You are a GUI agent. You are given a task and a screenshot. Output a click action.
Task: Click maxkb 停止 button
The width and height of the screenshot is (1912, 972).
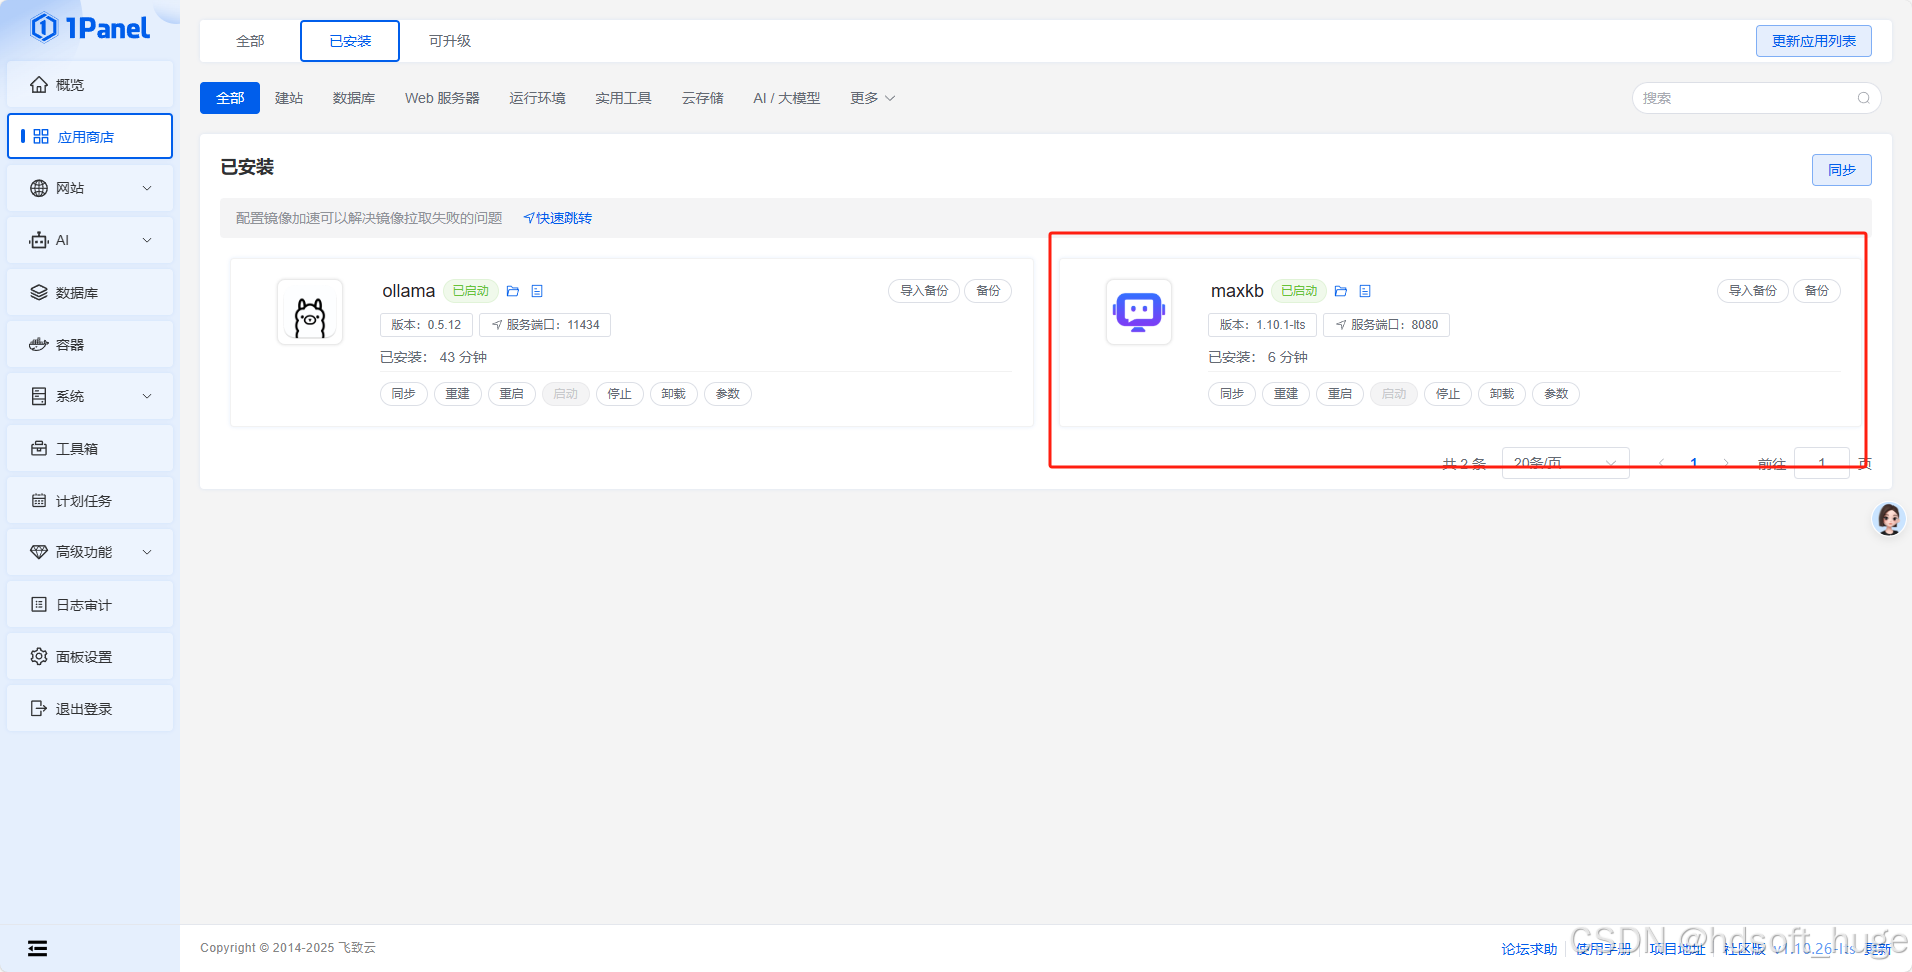click(x=1448, y=394)
